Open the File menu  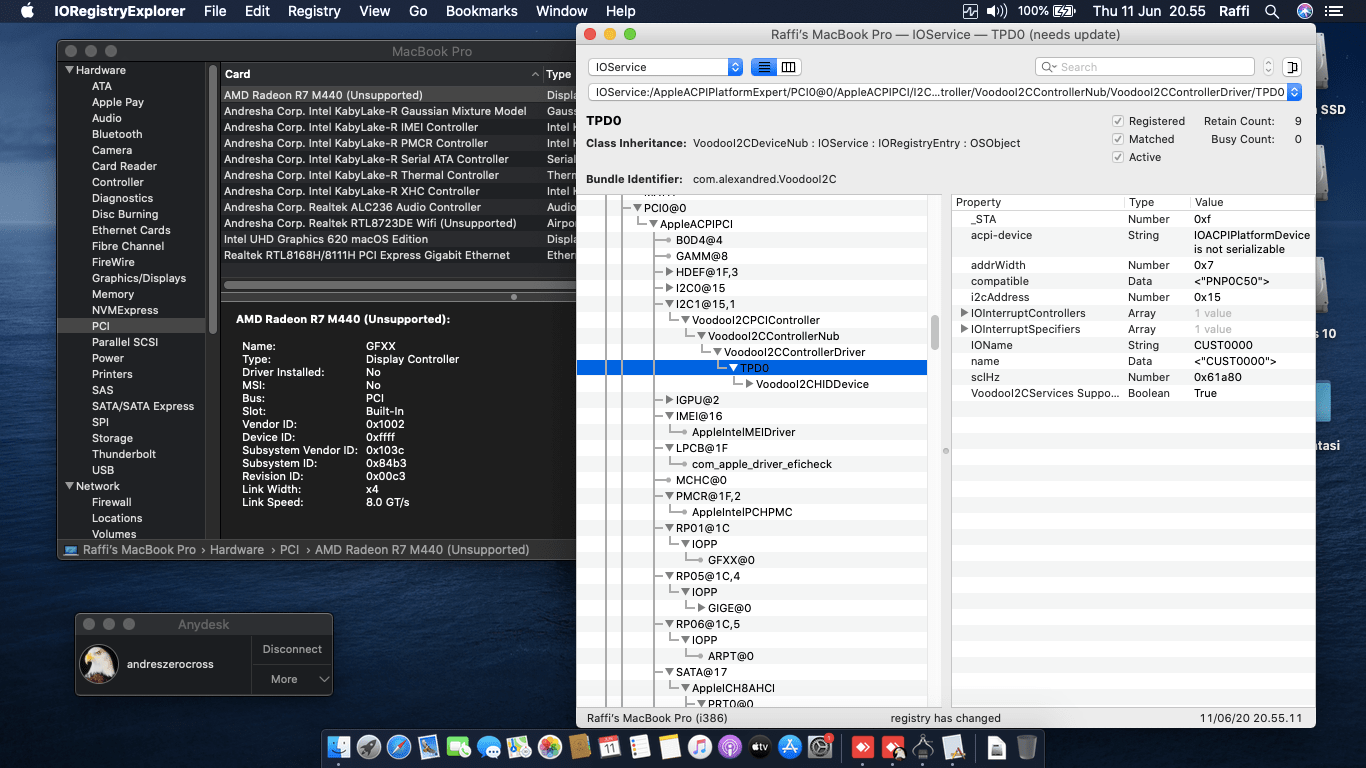[215, 11]
